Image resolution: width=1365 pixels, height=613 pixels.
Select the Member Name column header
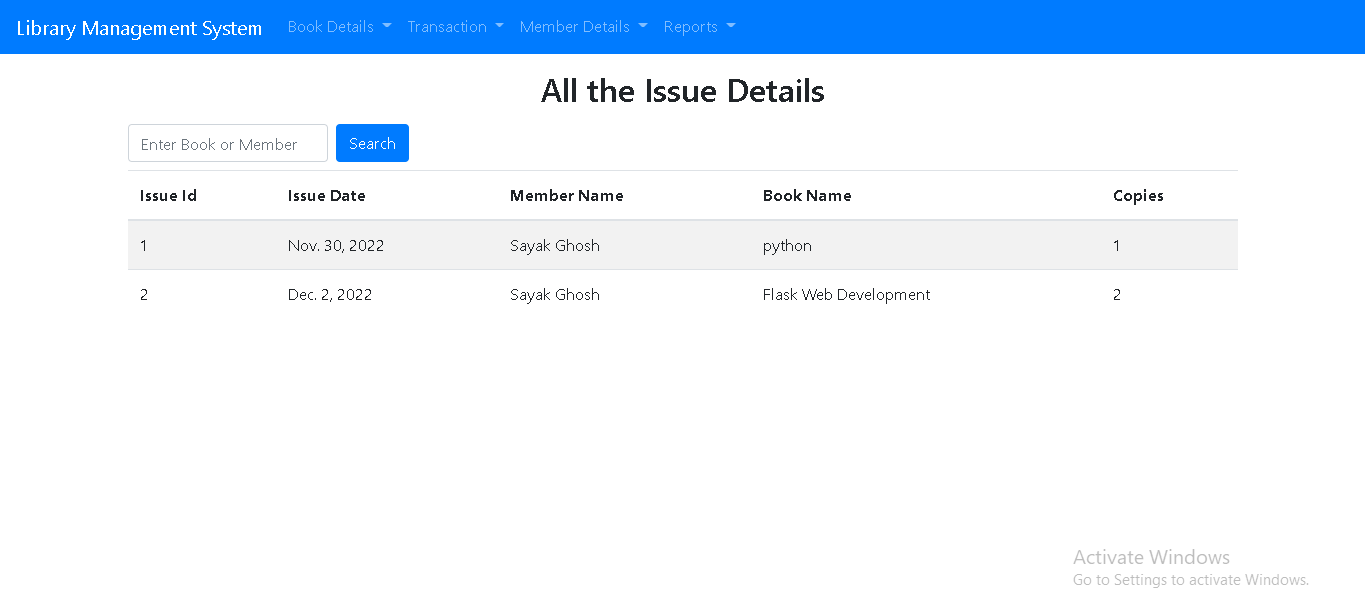coord(566,195)
